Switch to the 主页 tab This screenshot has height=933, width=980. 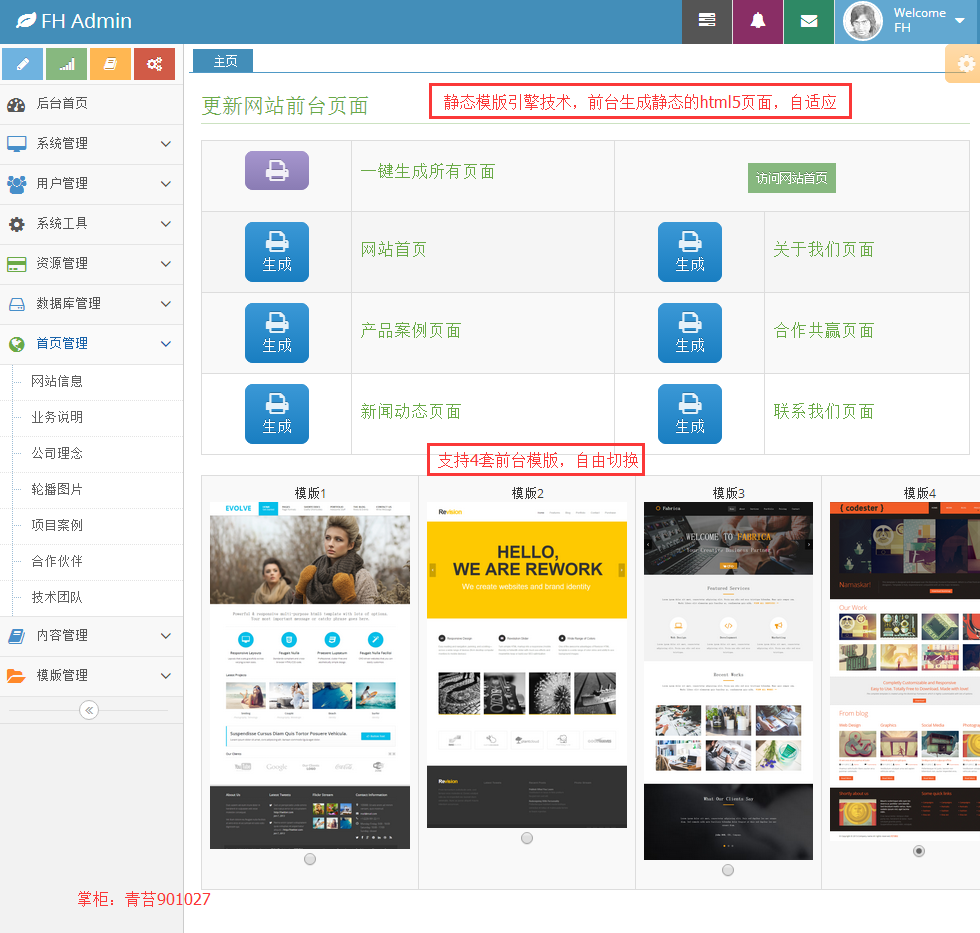pos(223,61)
